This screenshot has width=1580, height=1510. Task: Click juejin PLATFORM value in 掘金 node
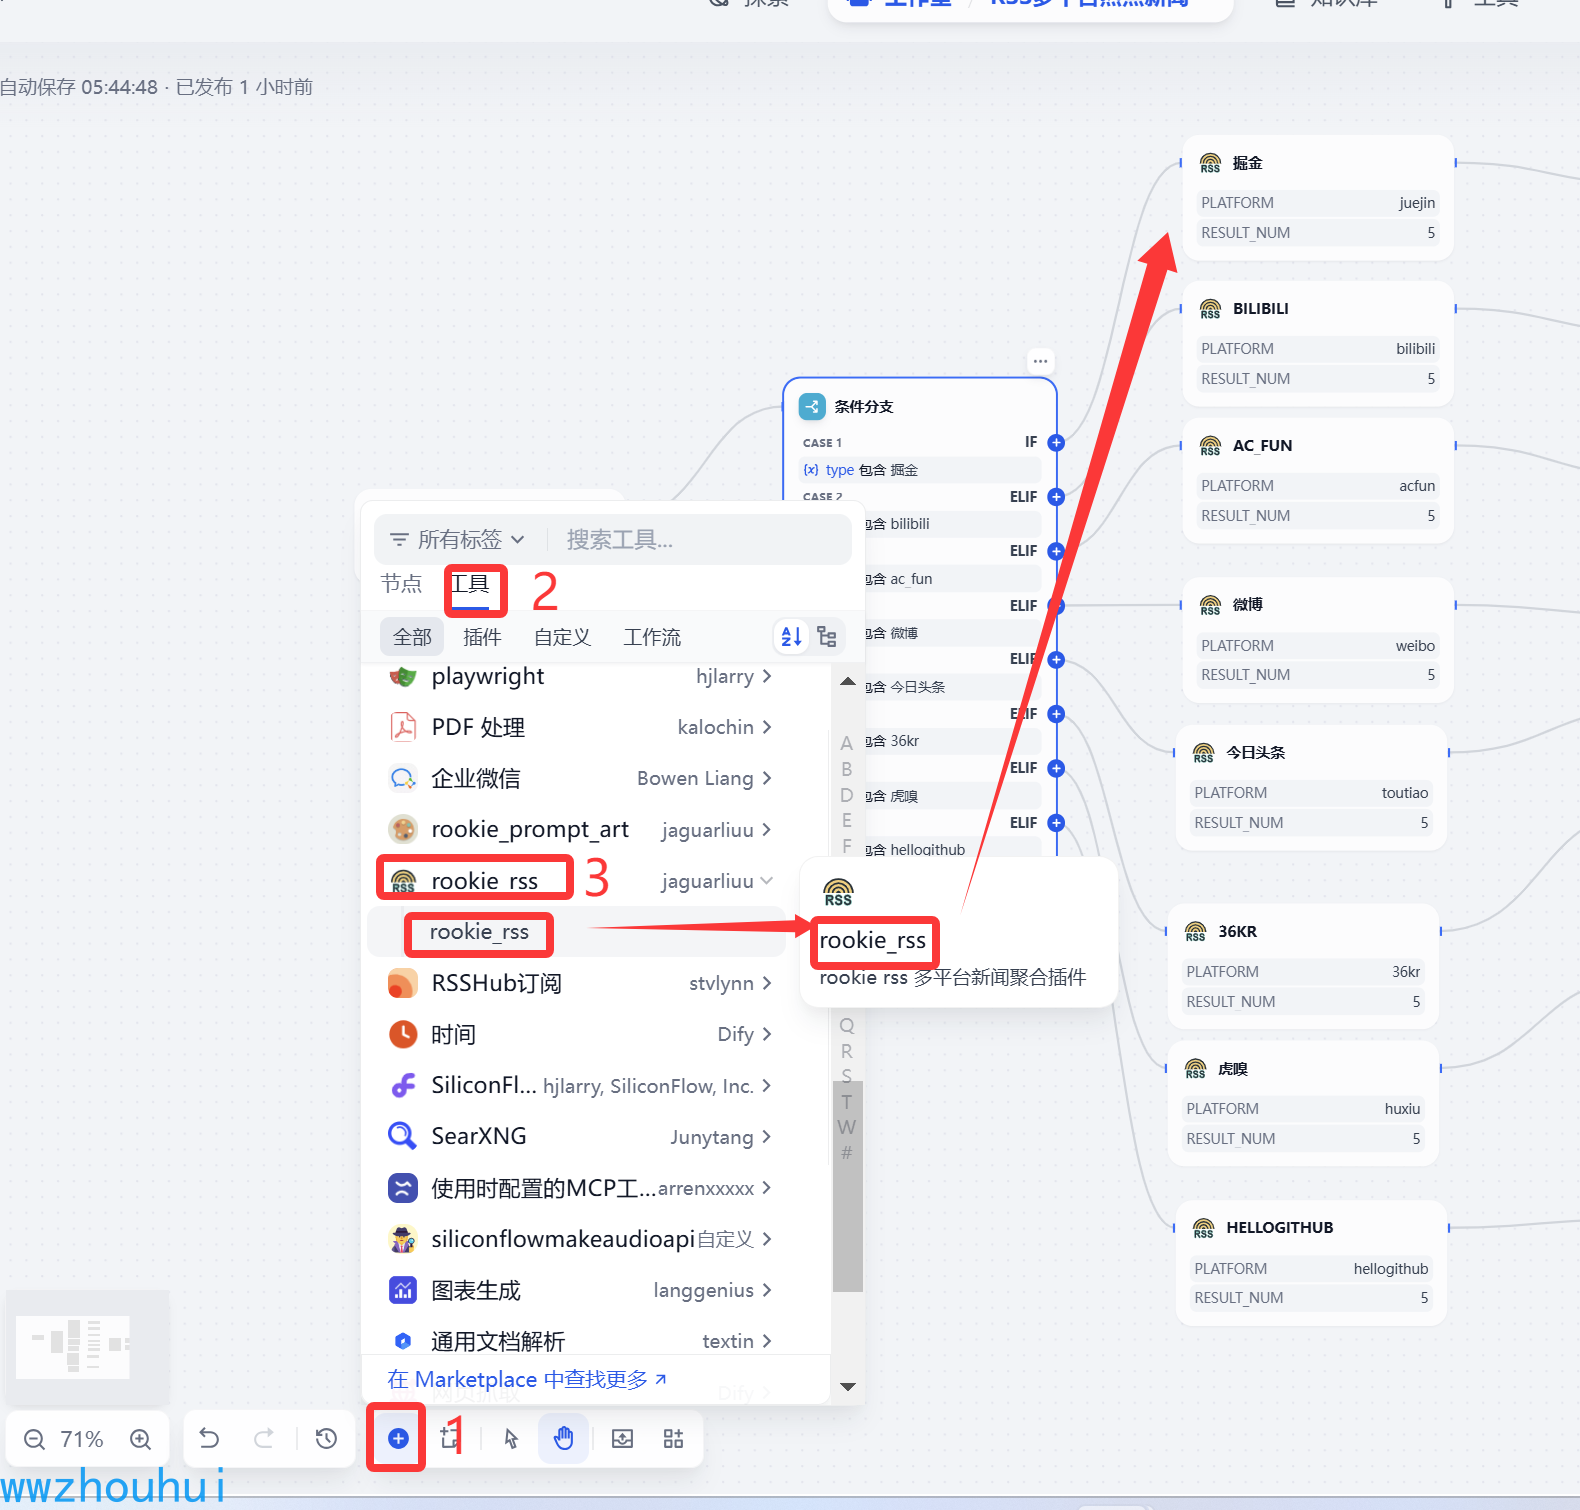tap(1417, 203)
